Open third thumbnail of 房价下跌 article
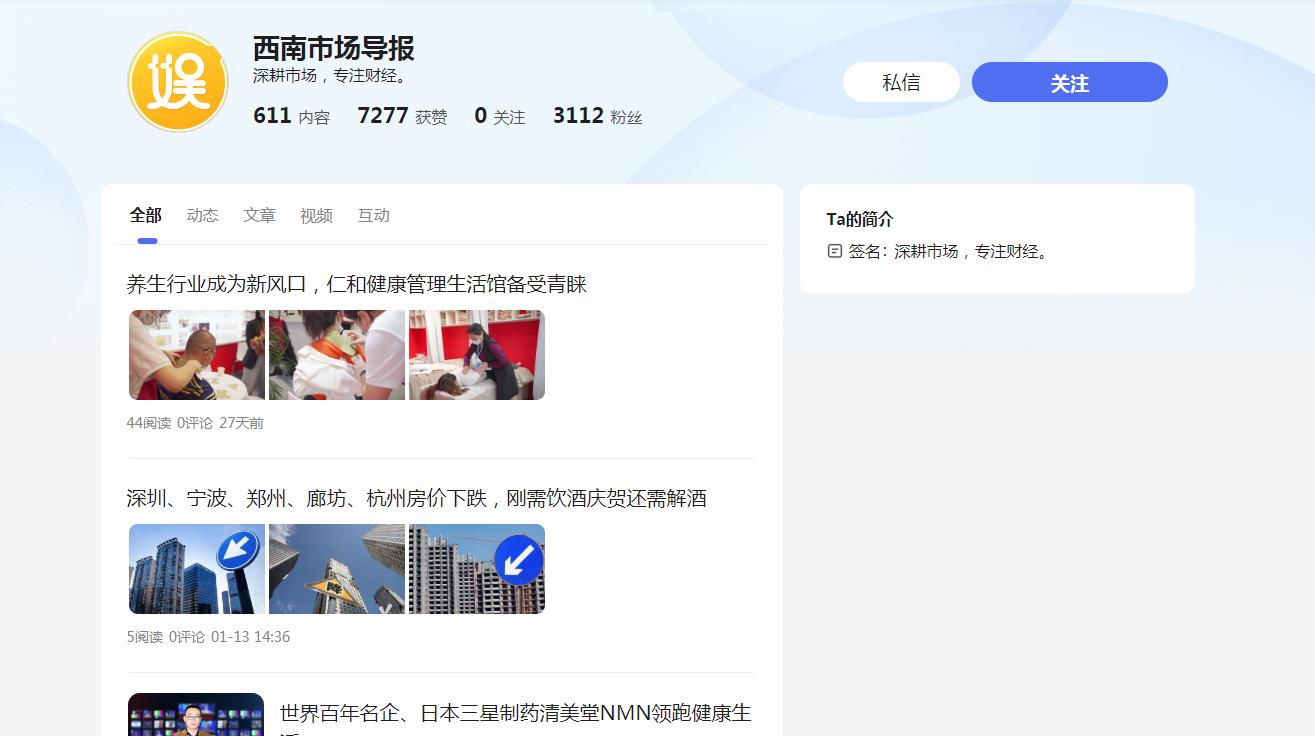 click(x=477, y=569)
